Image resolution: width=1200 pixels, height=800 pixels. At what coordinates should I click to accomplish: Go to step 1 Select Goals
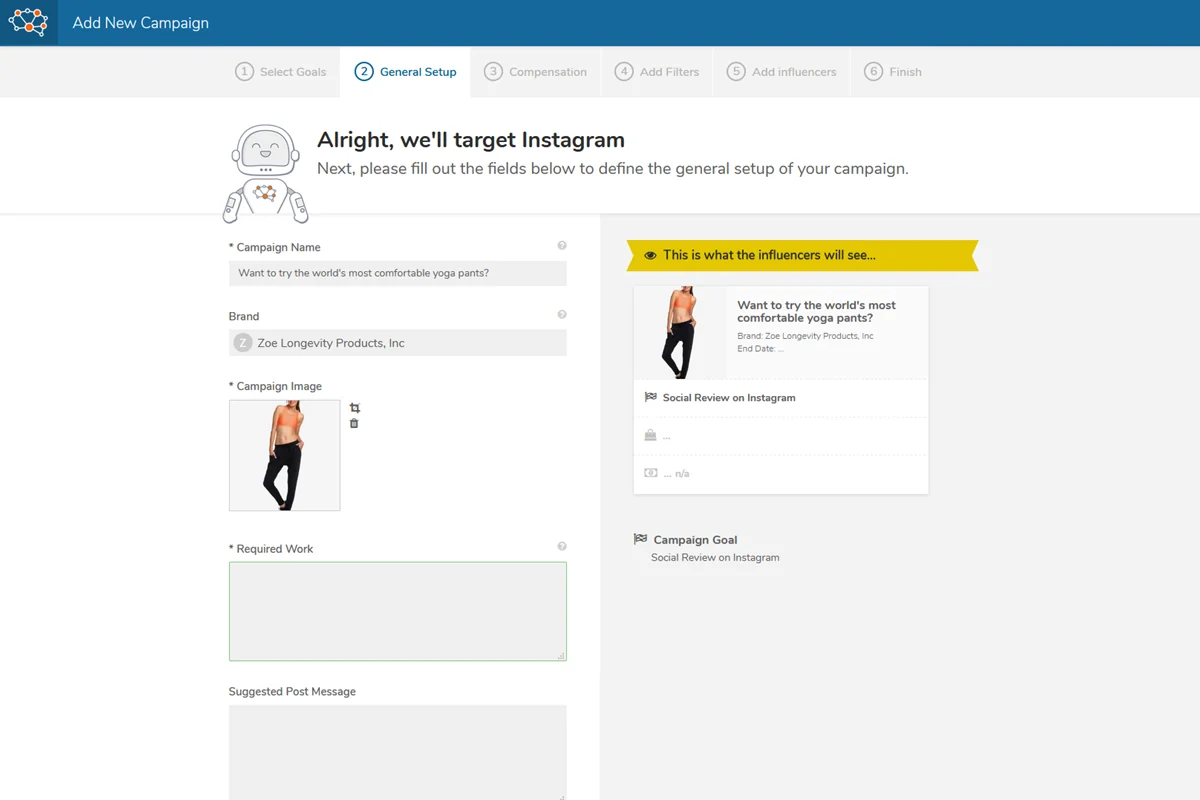click(x=281, y=72)
